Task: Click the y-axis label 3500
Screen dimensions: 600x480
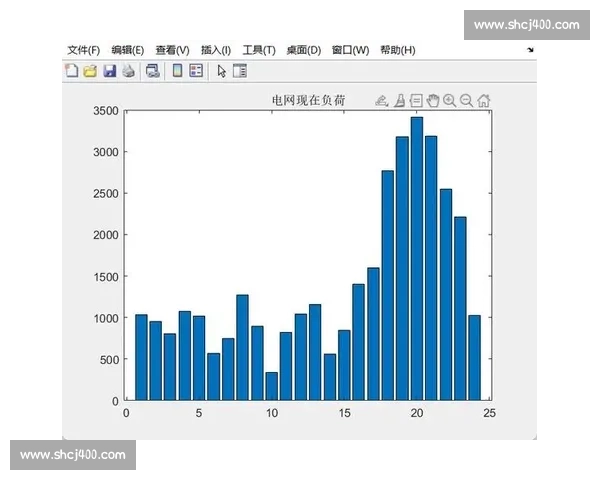Action: point(106,111)
